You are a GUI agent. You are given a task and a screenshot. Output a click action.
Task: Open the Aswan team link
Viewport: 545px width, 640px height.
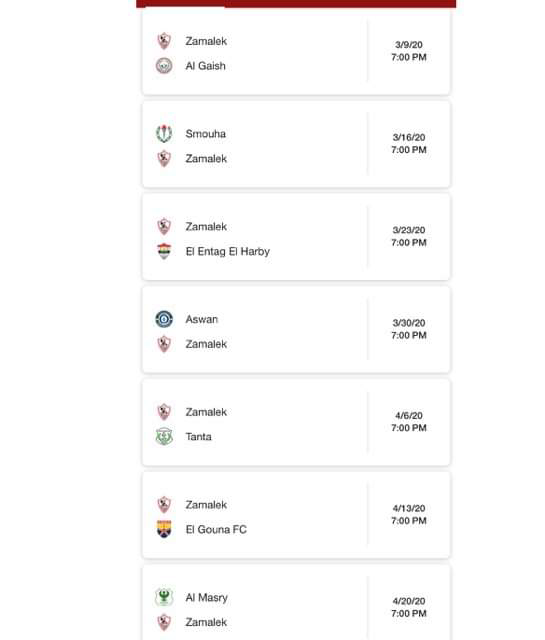(x=202, y=319)
